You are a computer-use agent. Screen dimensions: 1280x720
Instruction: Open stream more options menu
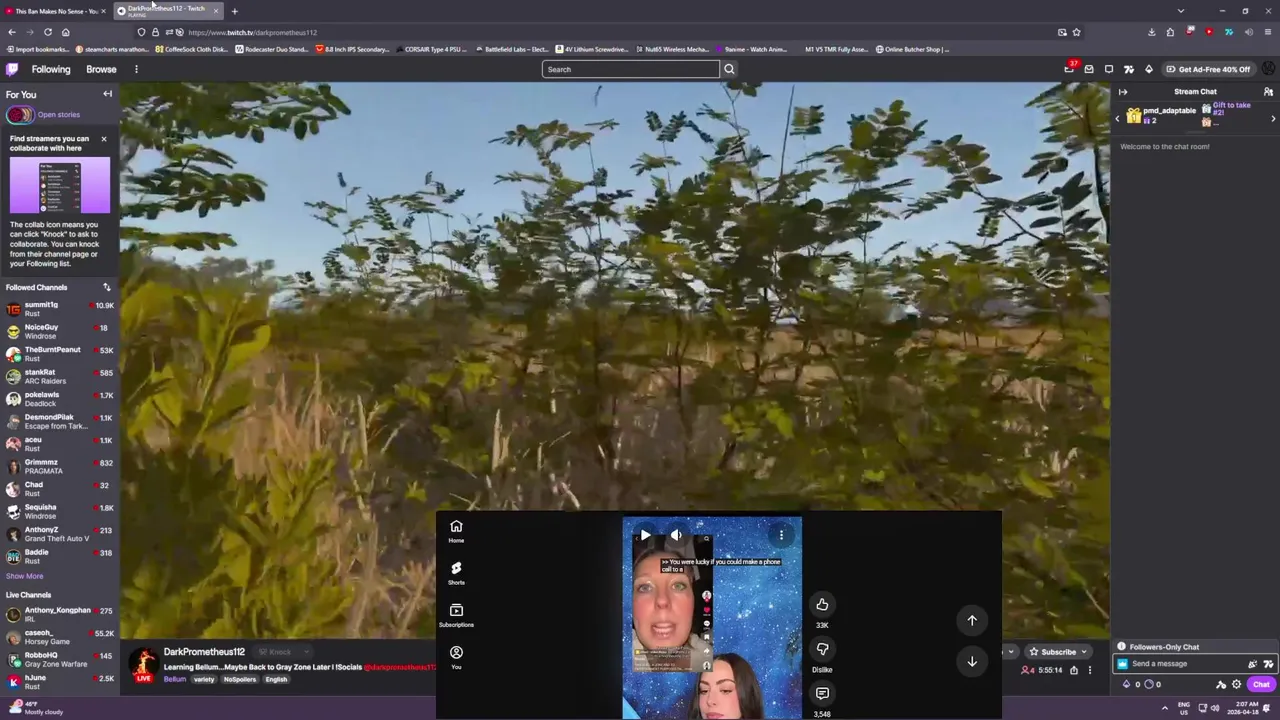point(1090,670)
